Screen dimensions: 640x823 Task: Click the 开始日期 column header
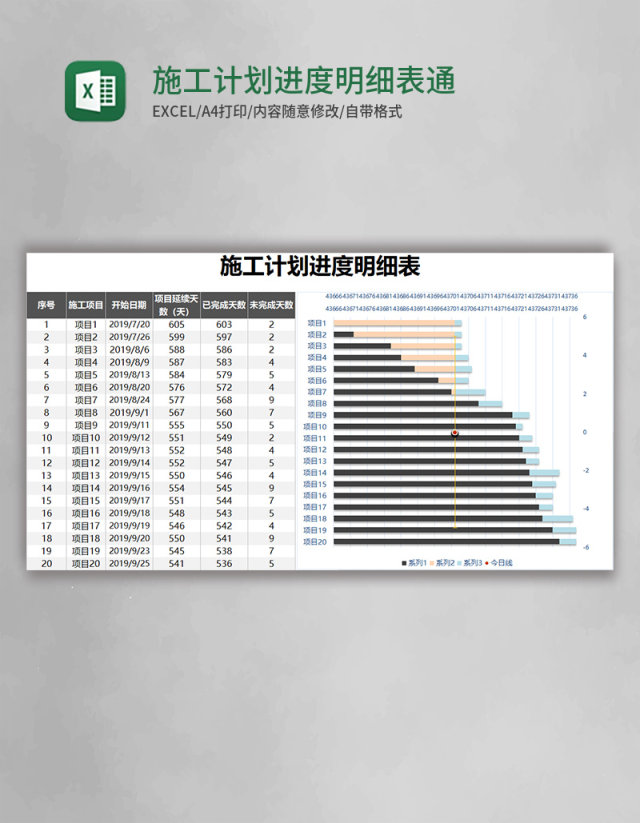coord(129,305)
